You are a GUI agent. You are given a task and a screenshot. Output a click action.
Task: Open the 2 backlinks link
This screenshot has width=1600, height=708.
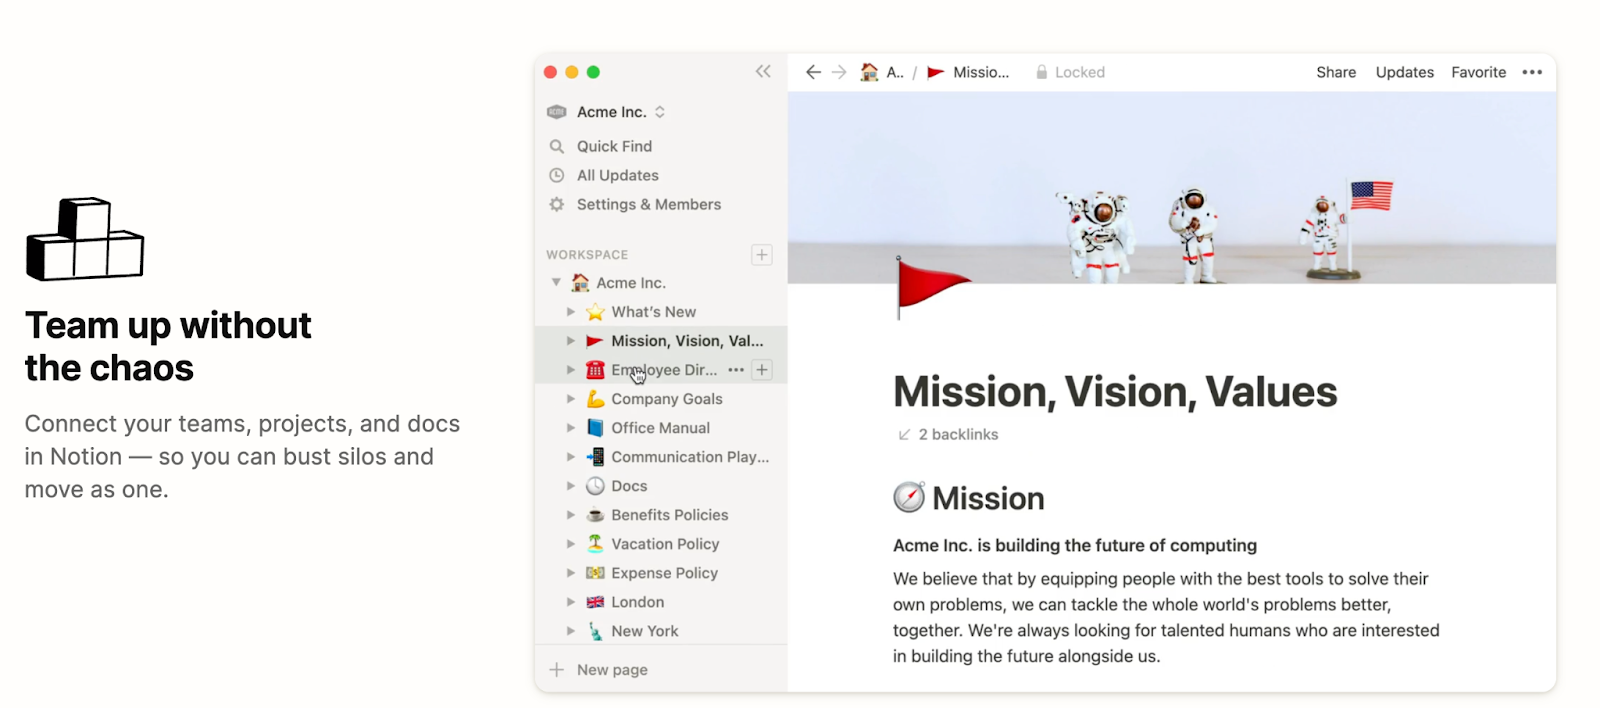948,434
